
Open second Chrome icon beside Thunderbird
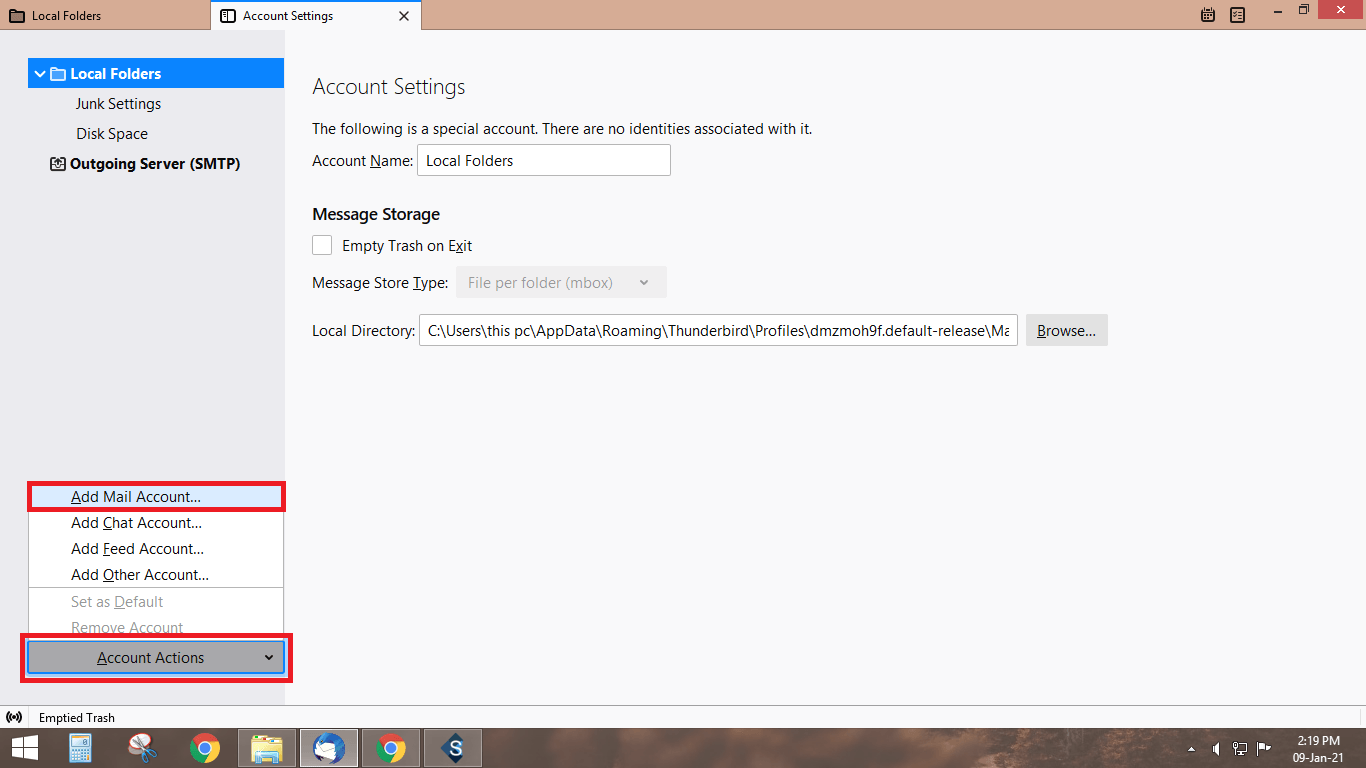point(391,748)
